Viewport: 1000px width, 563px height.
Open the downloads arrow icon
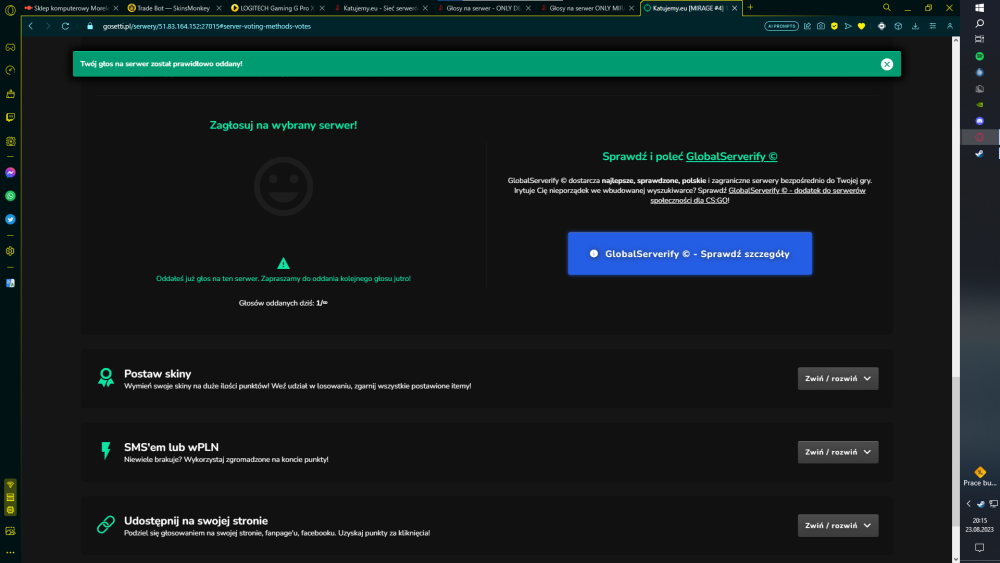click(x=915, y=26)
